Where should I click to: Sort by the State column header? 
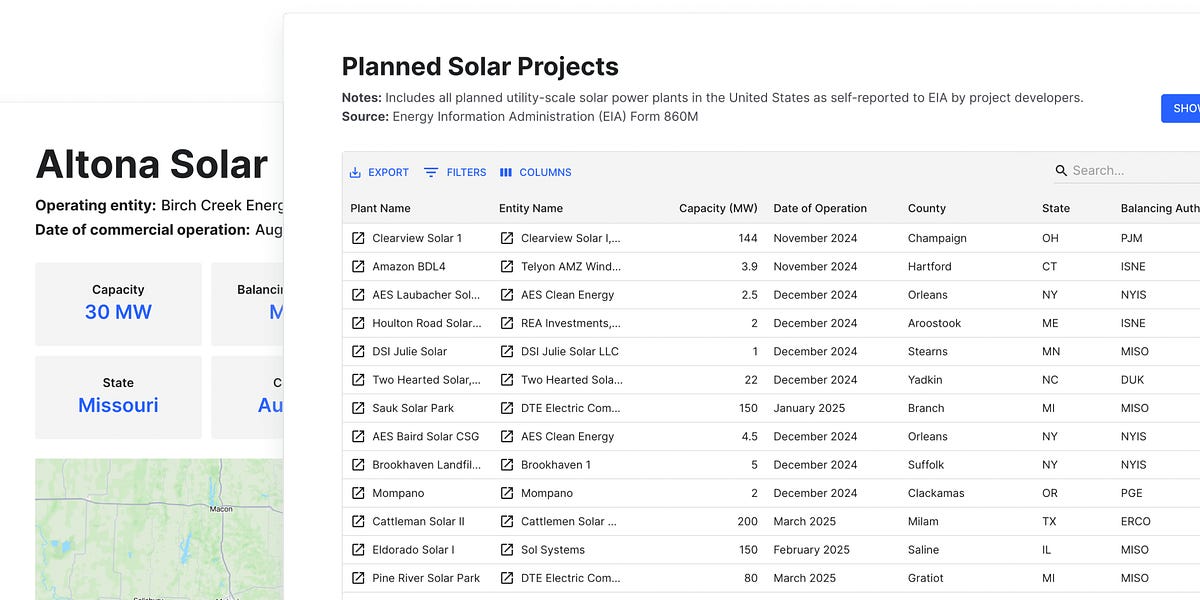[x=1055, y=208]
